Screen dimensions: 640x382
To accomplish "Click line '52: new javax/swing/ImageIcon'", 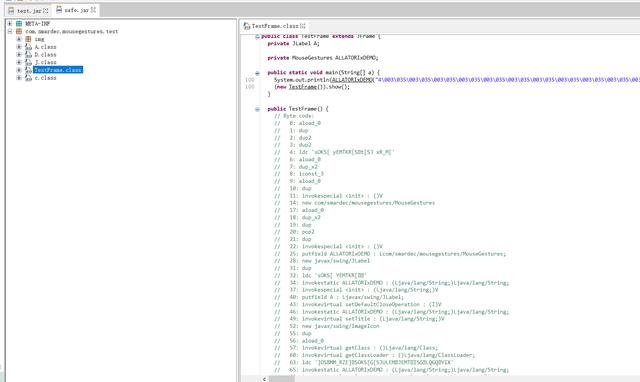I will [327, 326].
